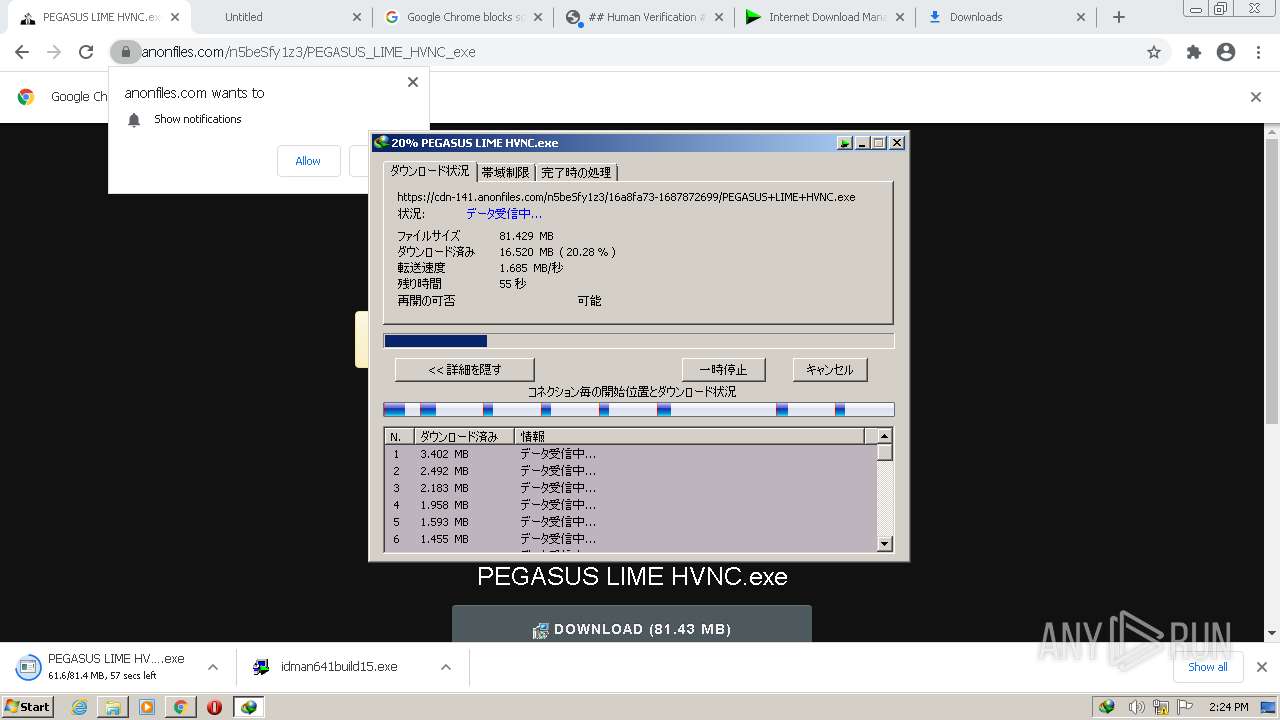Select connection row 3 with 2.183 MB
Viewport: 1280px width, 720px height.
(631, 488)
